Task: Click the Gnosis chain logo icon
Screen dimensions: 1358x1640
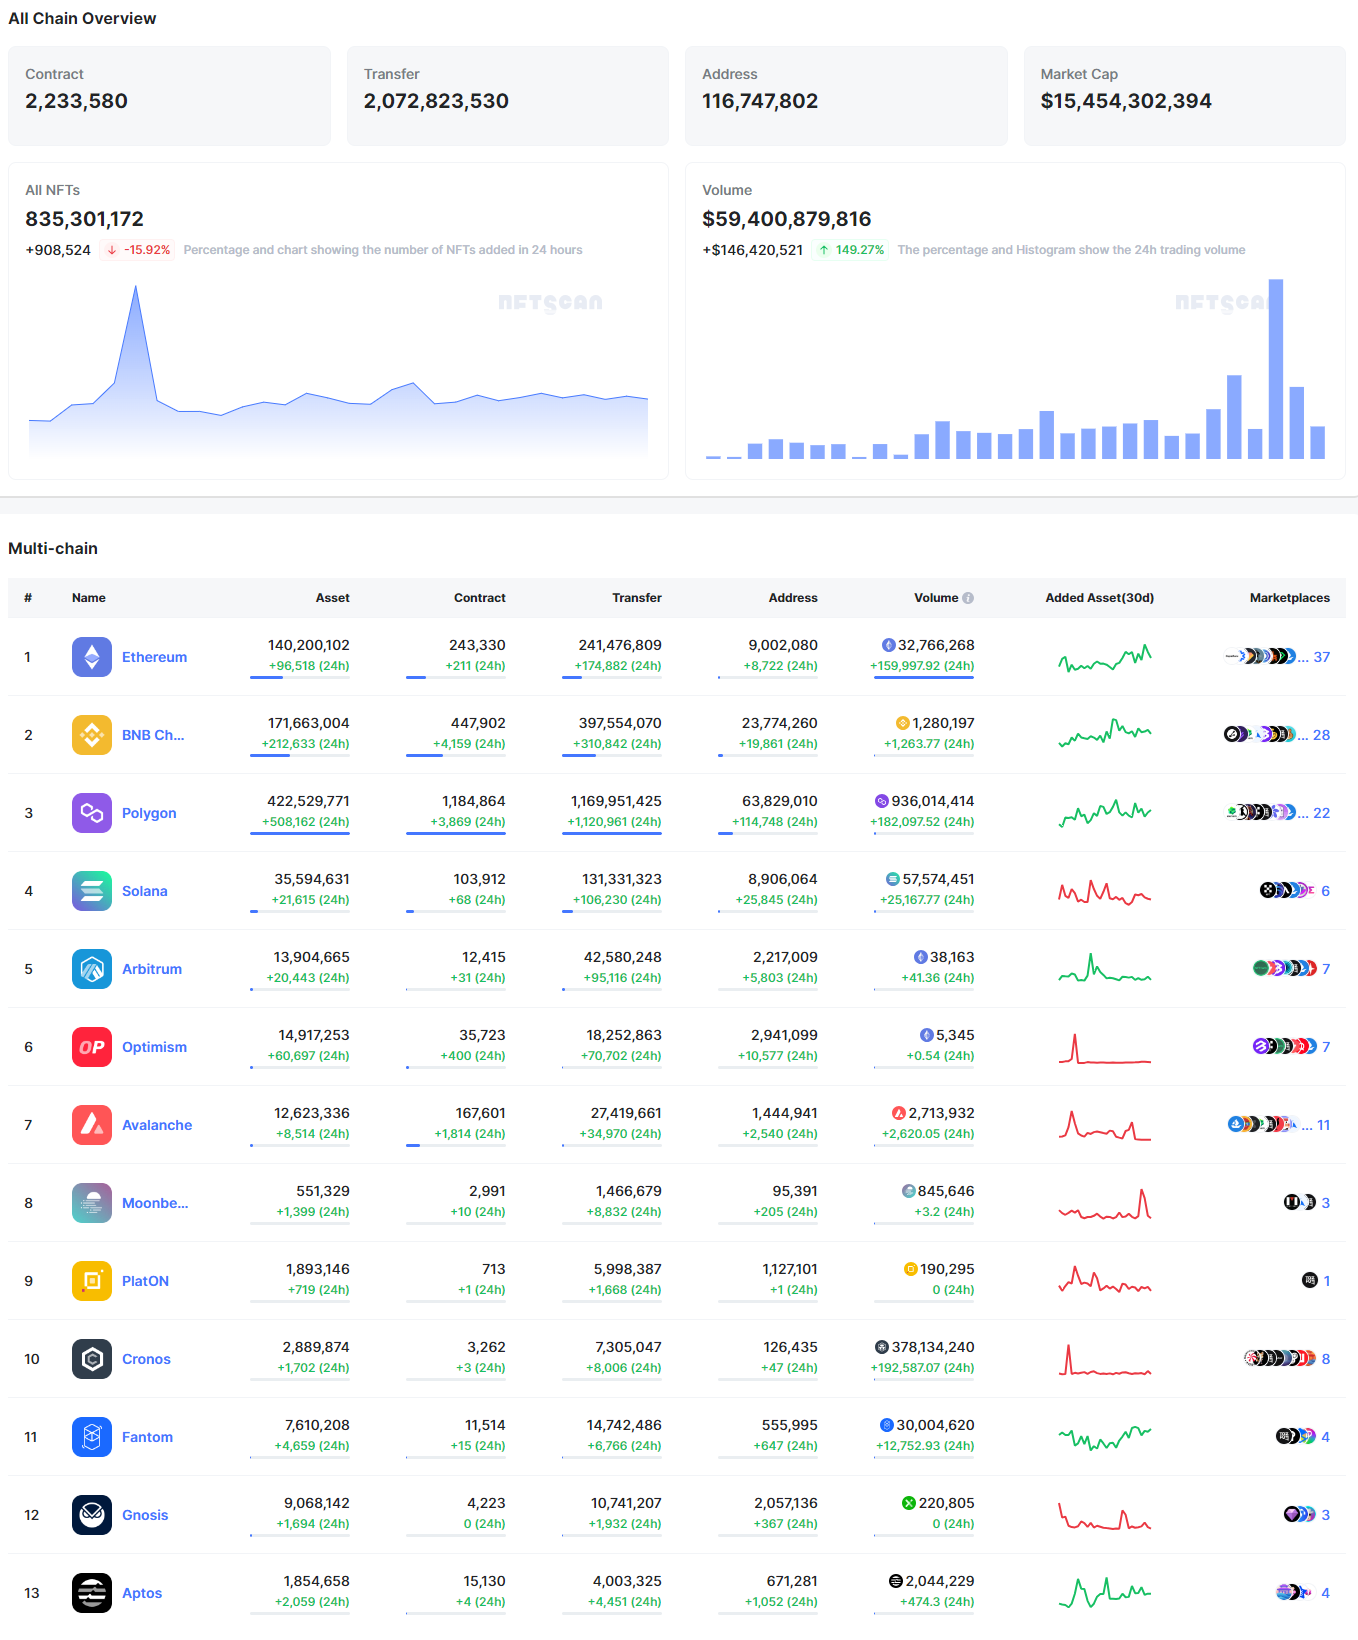Action: (x=92, y=1515)
